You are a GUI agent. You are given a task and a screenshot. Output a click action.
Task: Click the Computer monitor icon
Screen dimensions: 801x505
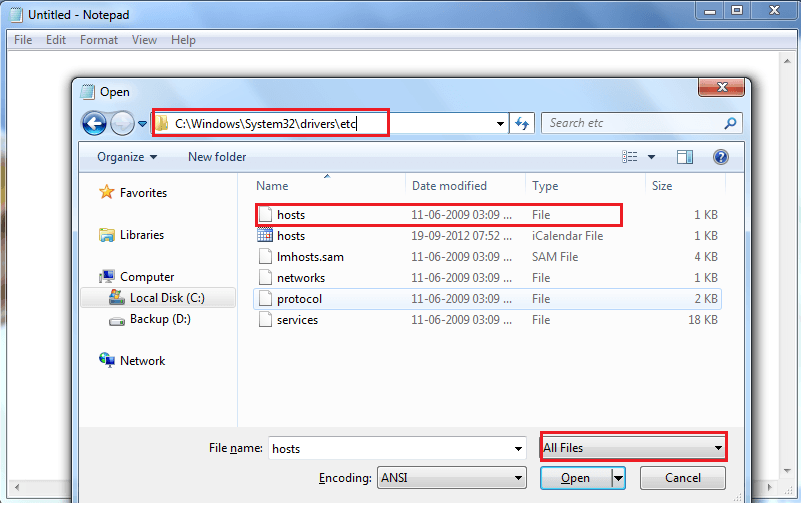(107, 276)
